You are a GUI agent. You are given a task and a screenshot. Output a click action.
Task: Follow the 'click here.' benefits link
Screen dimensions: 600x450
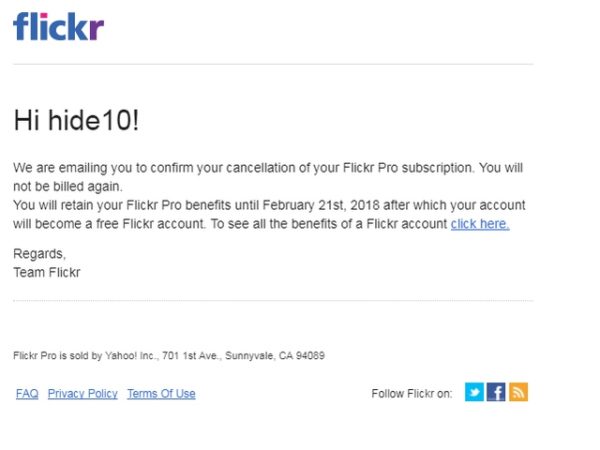pos(480,224)
